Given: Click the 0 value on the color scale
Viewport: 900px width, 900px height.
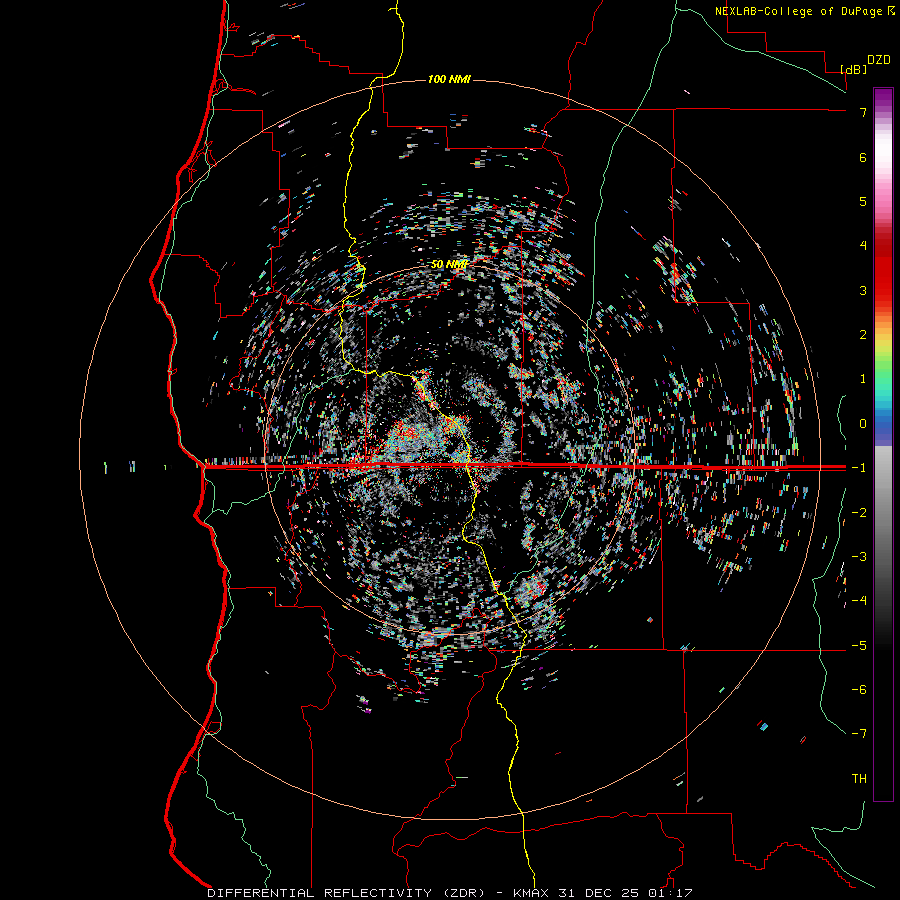Looking at the screenshot, I should click(863, 424).
